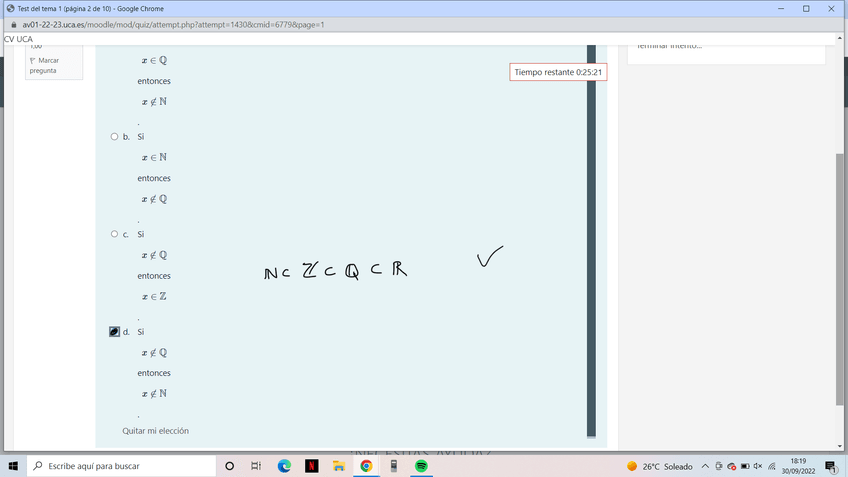Select answer option c radio button

[x=114, y=234]
